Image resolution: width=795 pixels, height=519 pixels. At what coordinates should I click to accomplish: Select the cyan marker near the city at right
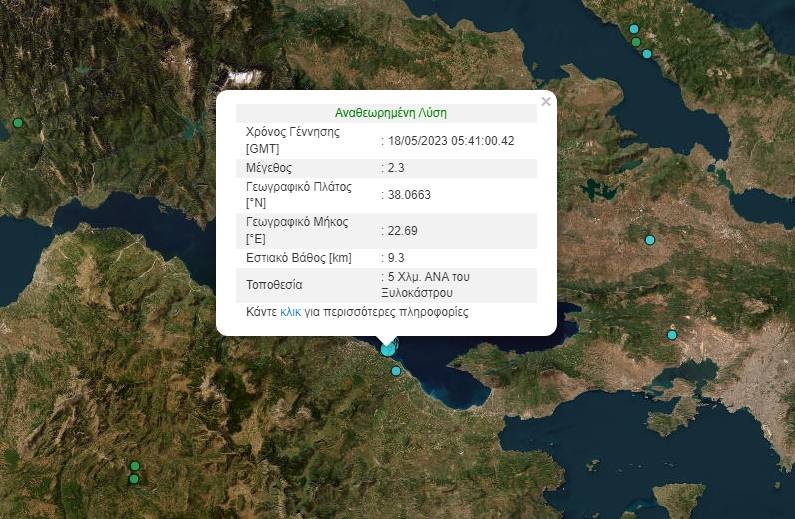[x=672, y=335]
